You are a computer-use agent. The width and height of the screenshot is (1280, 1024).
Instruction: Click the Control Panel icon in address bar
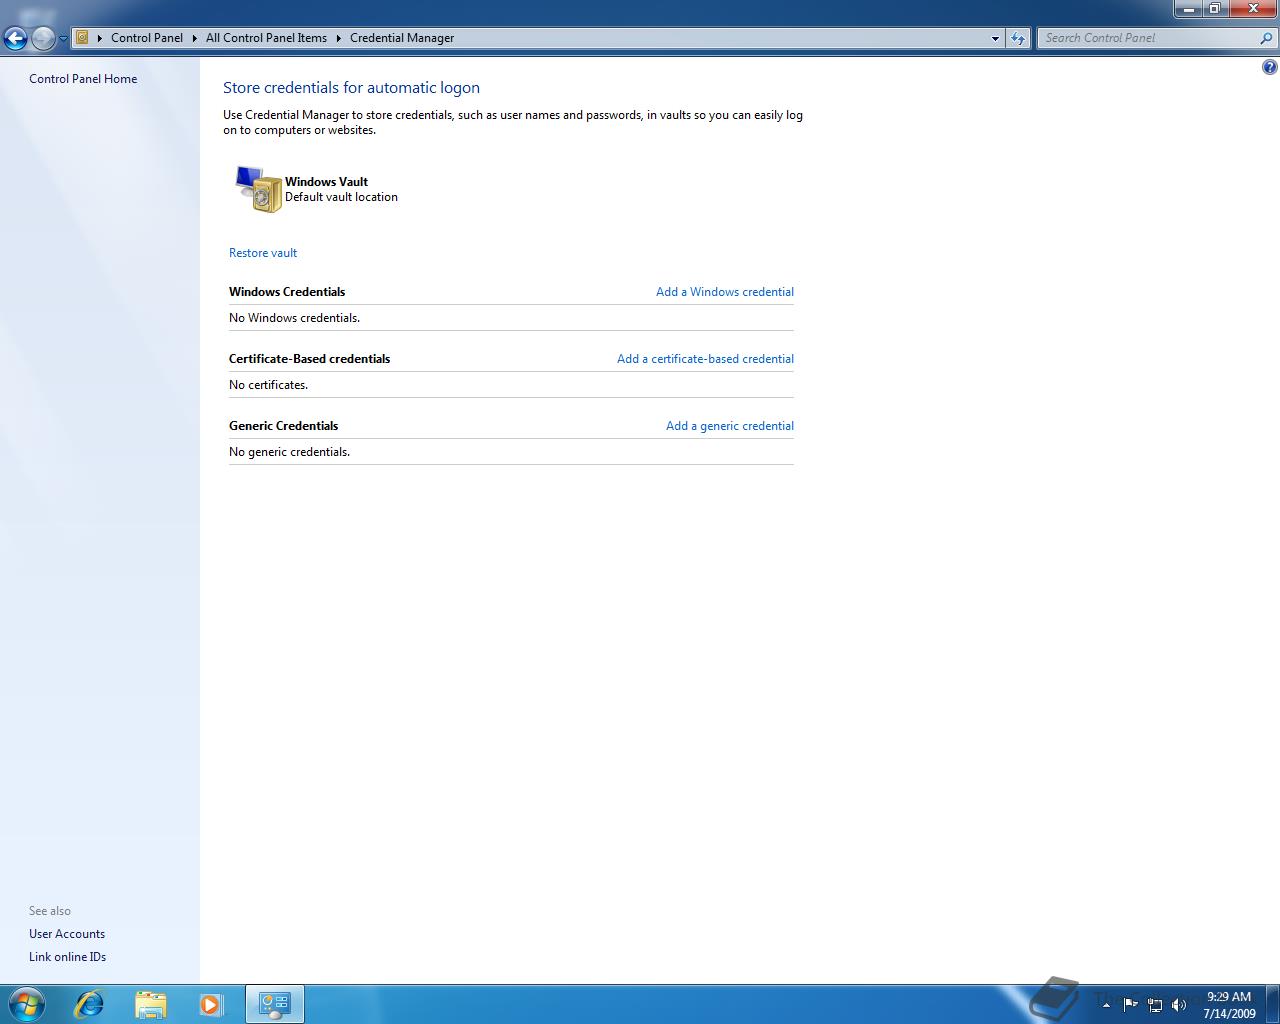(x=83, y=38)
